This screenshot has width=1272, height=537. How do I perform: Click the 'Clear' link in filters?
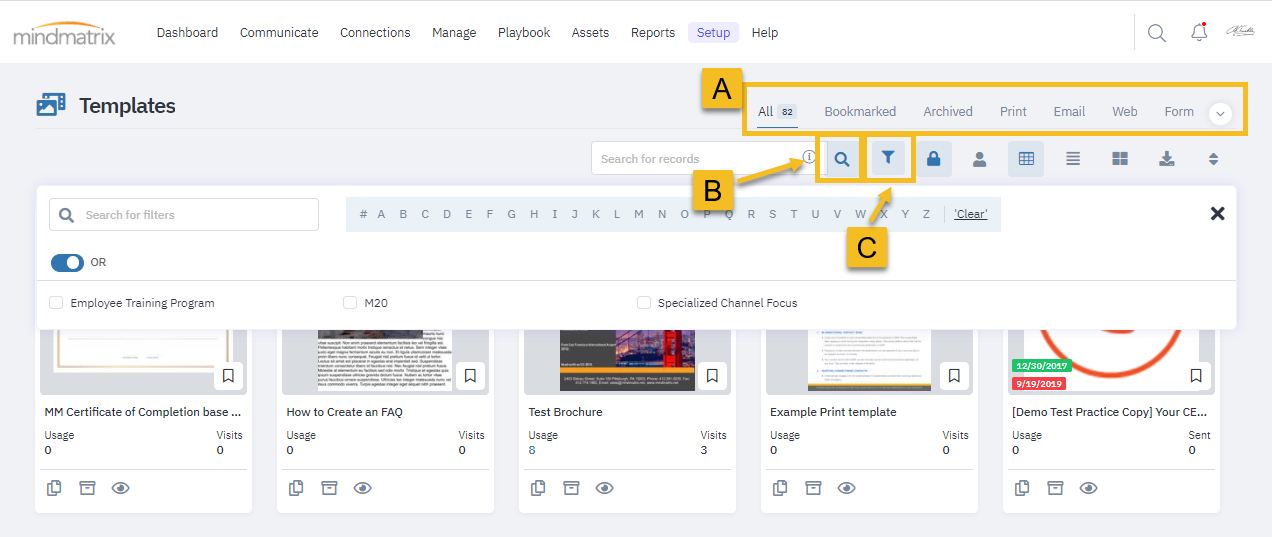point(970,214)
